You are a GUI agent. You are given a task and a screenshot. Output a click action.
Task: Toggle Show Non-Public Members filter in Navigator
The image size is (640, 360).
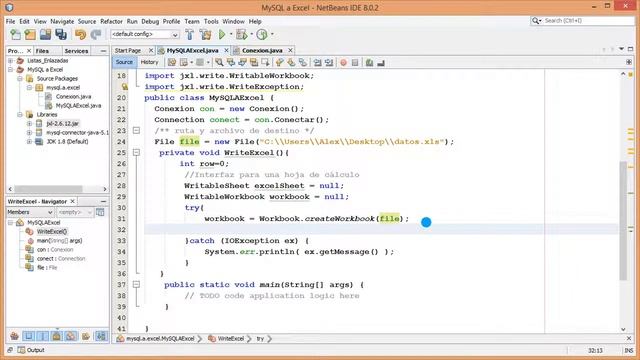pyautogui.click(x=56, y=336)
